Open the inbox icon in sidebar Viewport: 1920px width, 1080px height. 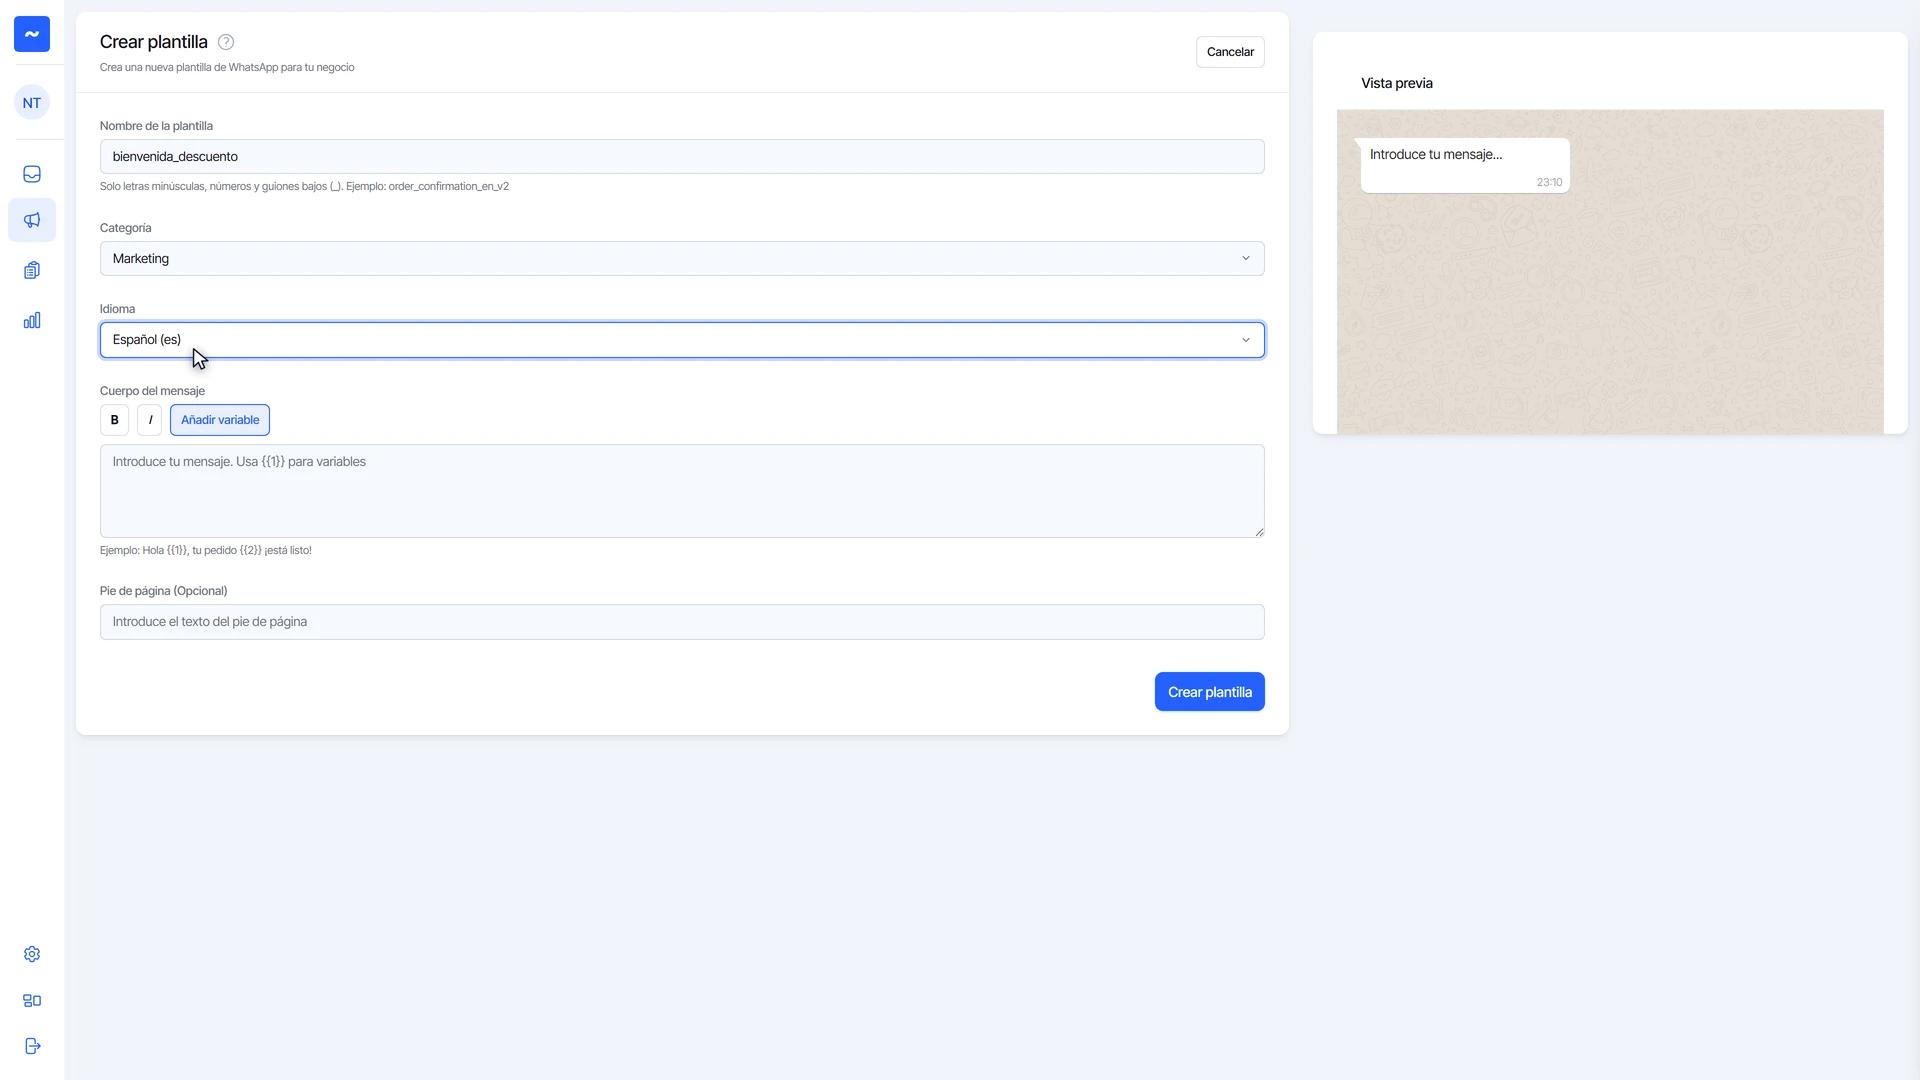[32, 174]
